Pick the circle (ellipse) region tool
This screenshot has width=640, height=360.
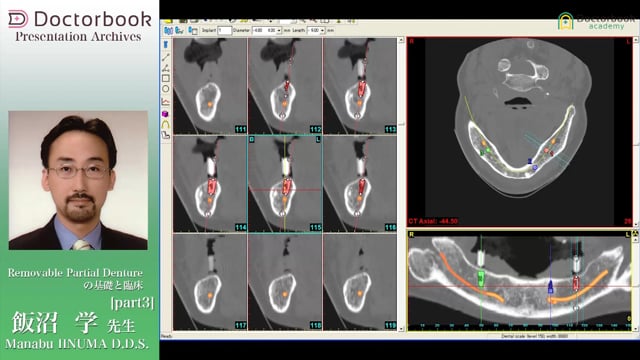pos(166,89)
